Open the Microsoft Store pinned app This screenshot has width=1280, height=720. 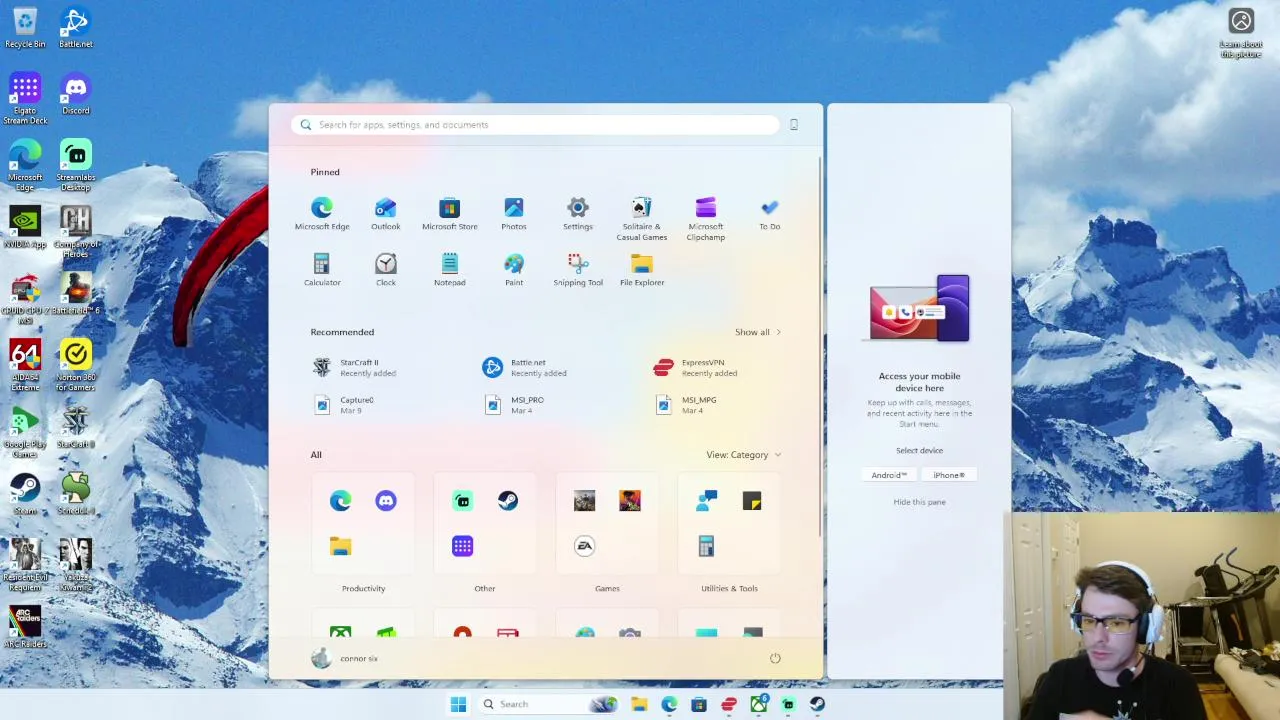coord(450,214)
